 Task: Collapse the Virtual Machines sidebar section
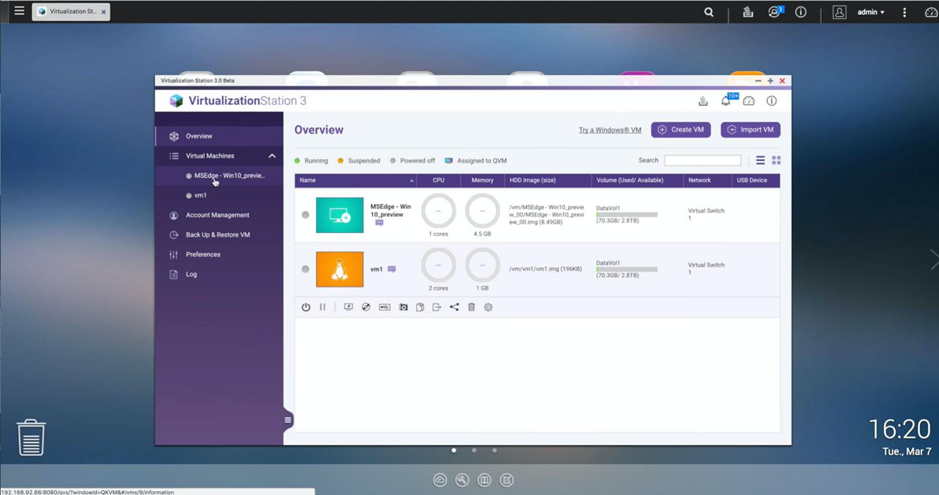(272, 156)
